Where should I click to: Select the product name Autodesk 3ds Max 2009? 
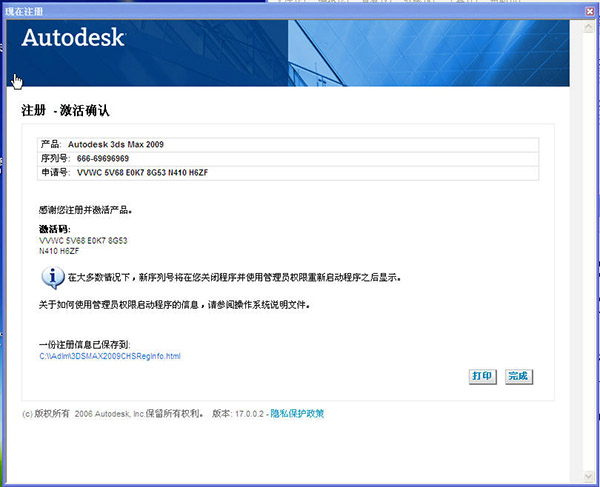pos(116,145)
